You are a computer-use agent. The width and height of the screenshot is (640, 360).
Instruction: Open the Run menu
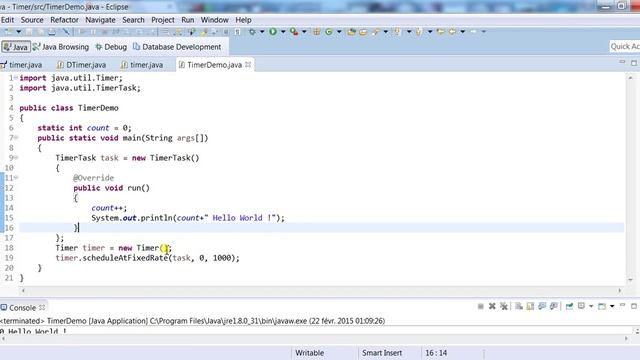pos(188,20)
